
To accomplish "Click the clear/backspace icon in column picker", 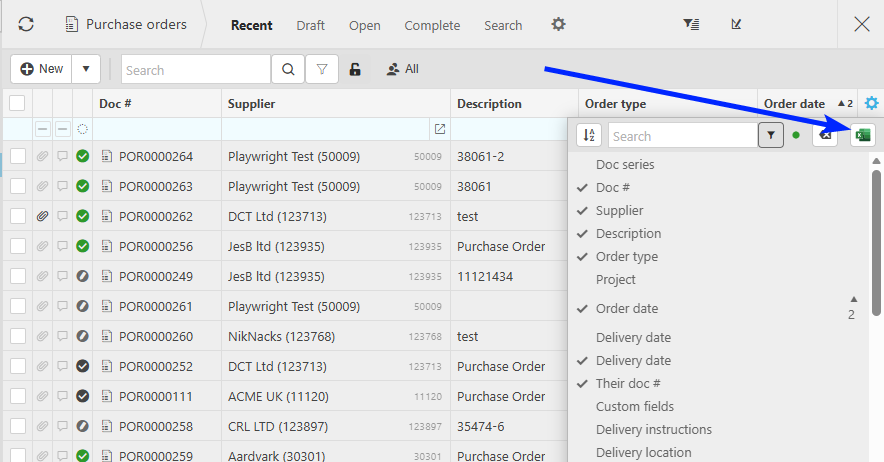I will 824,135.
